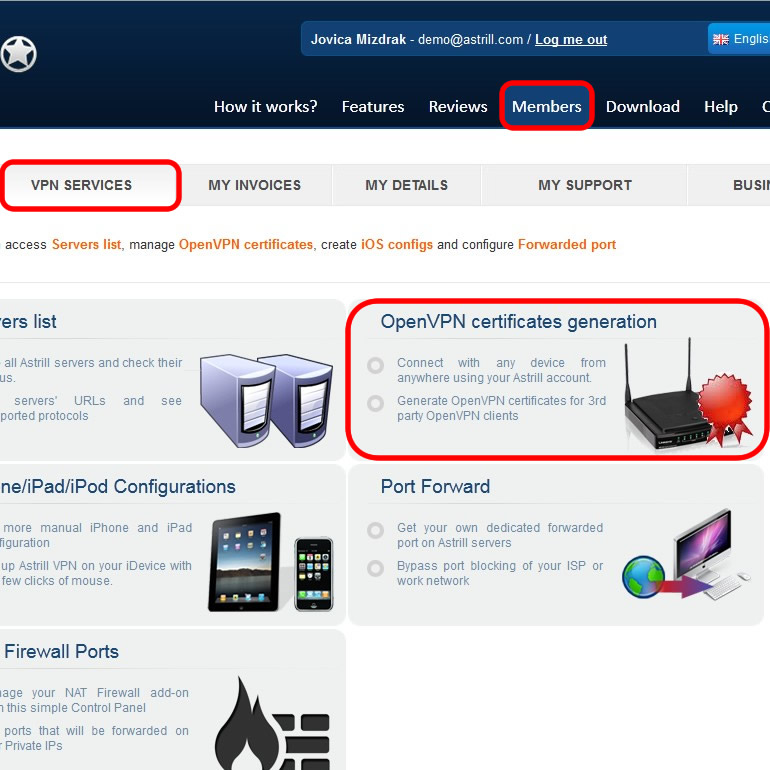Click bullet beside 'Generate OpenVPN certificates'
This screenshot has height=770, width=770.
[x=376, y=403]
